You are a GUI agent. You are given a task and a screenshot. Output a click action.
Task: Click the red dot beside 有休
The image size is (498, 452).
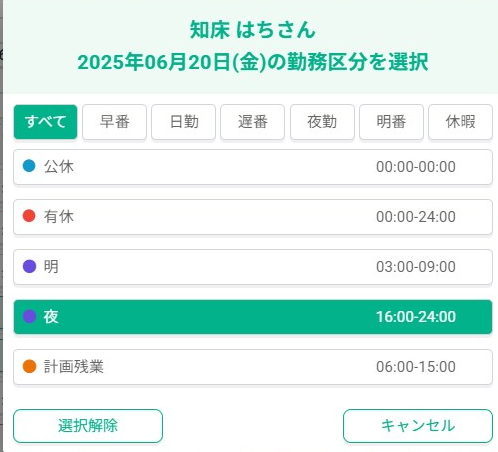[29, 216]
